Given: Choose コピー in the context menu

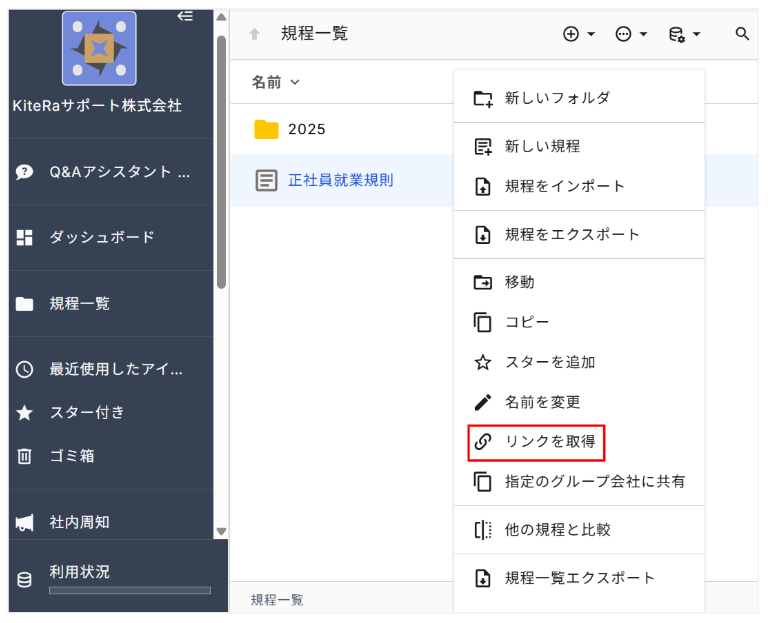Looking at the screenshot, I should tap(579, 322).
